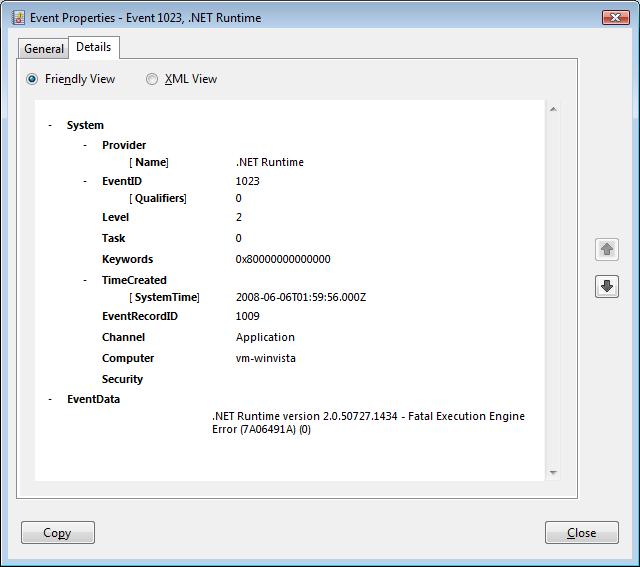Click the previous event up-arrow button
Viewport: 640px width, 567px height.
coord(607,249)
